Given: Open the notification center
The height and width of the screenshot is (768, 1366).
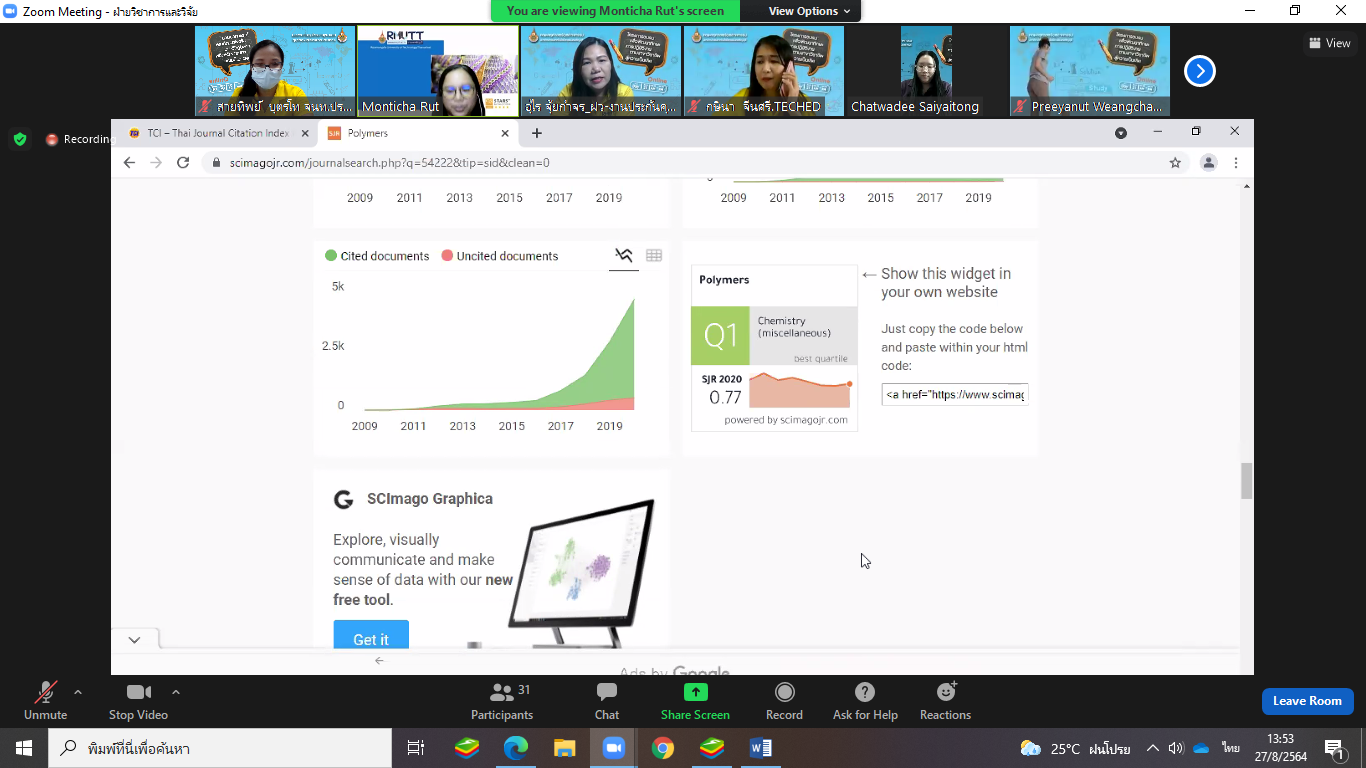Looking at the screenshot, I should (1335, 748).
